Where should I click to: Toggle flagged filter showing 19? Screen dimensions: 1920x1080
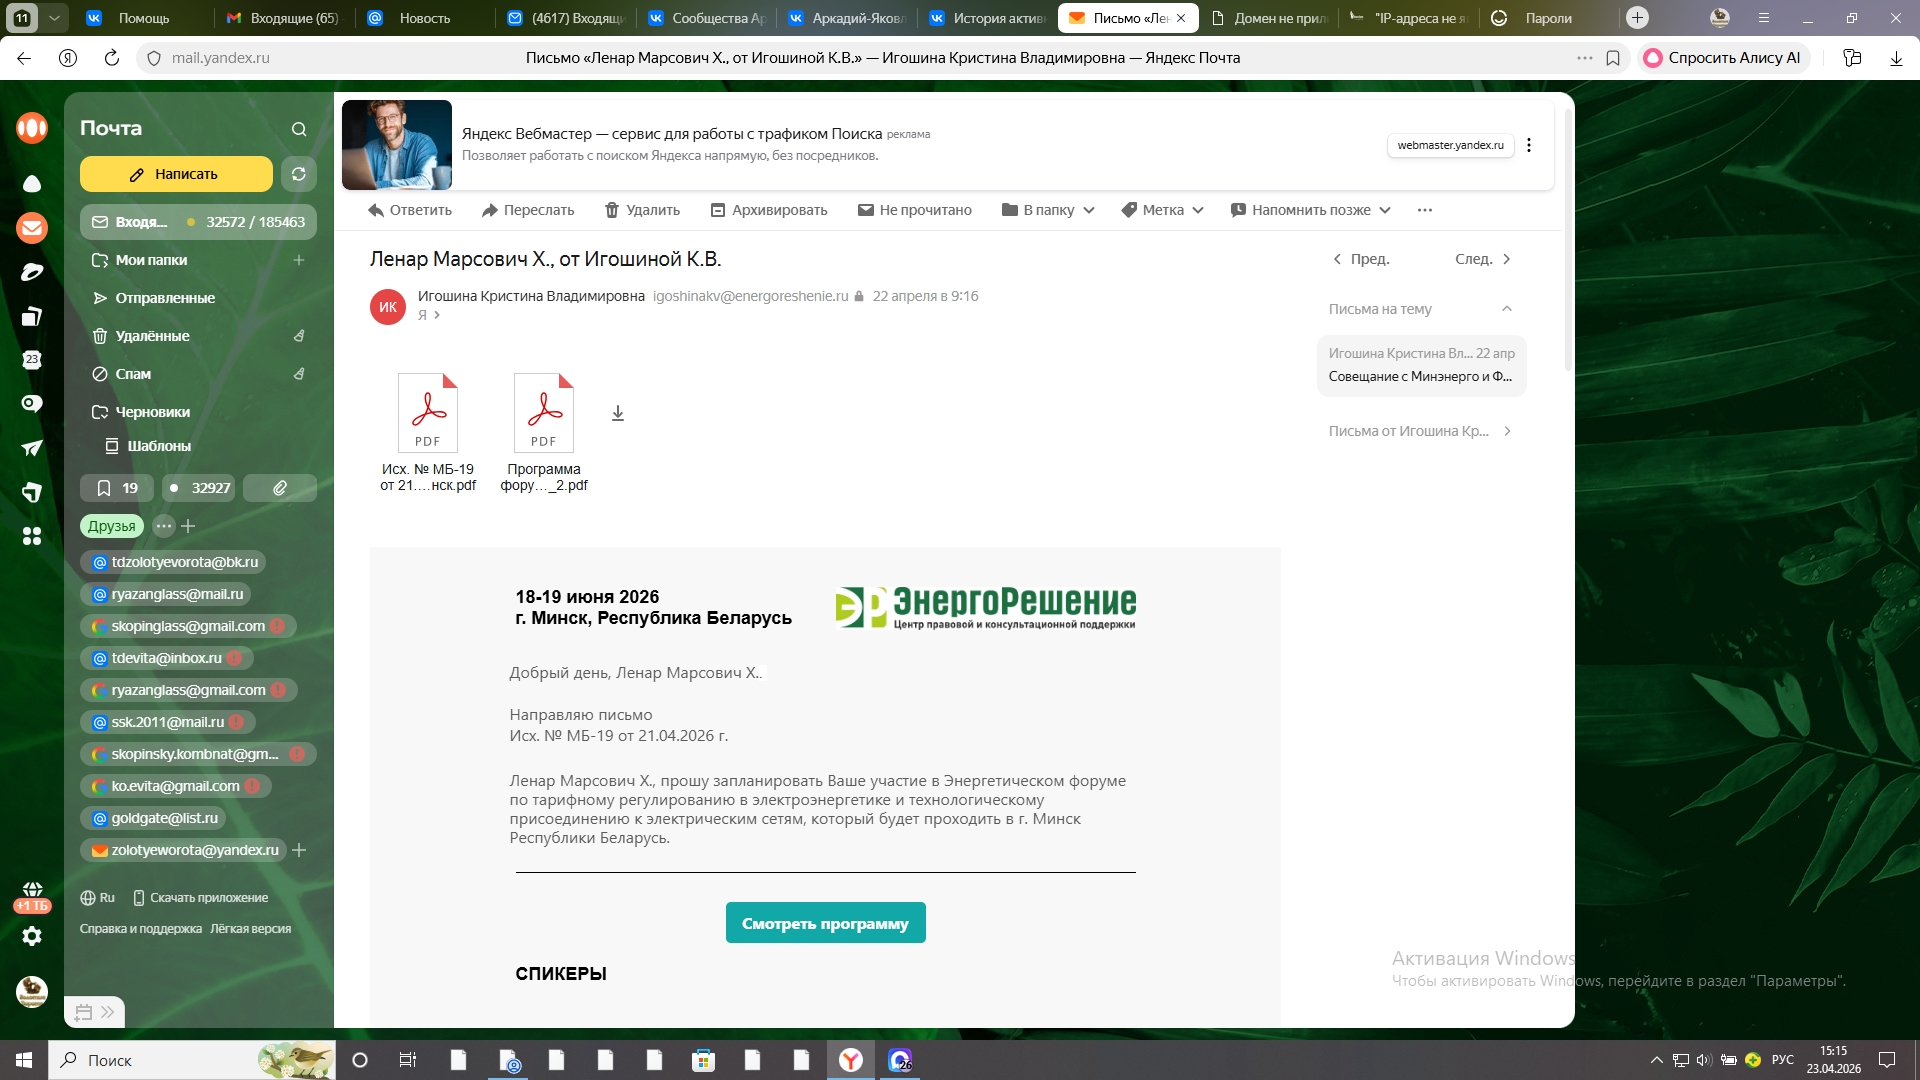coord(117,488)
